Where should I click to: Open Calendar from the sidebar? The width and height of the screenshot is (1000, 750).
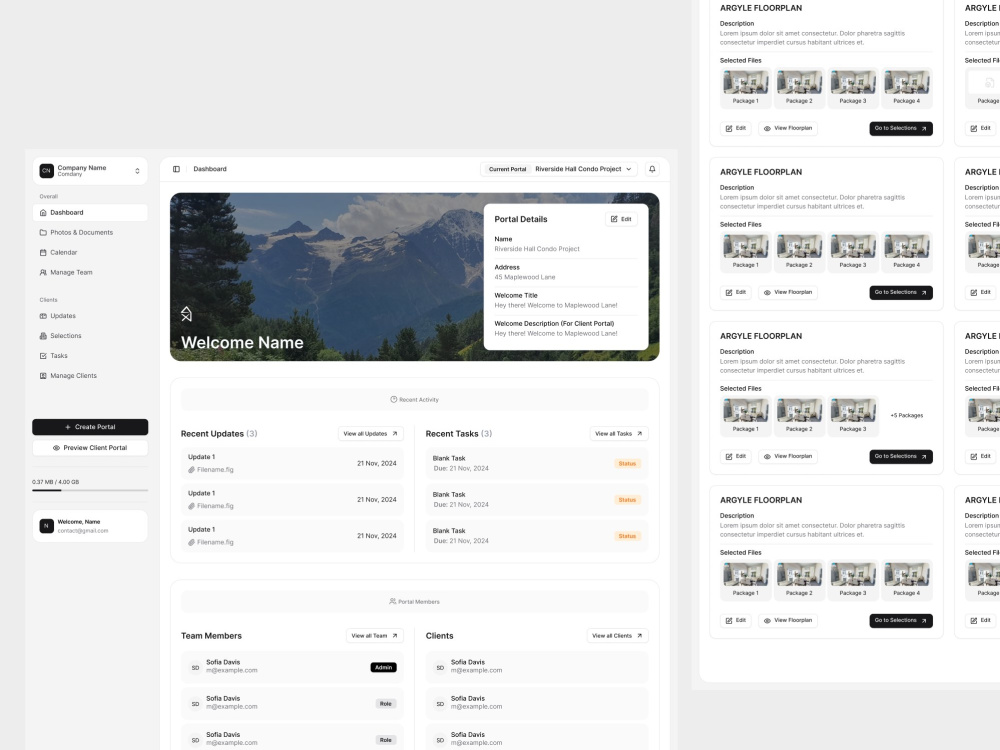[x=90, y=253]
